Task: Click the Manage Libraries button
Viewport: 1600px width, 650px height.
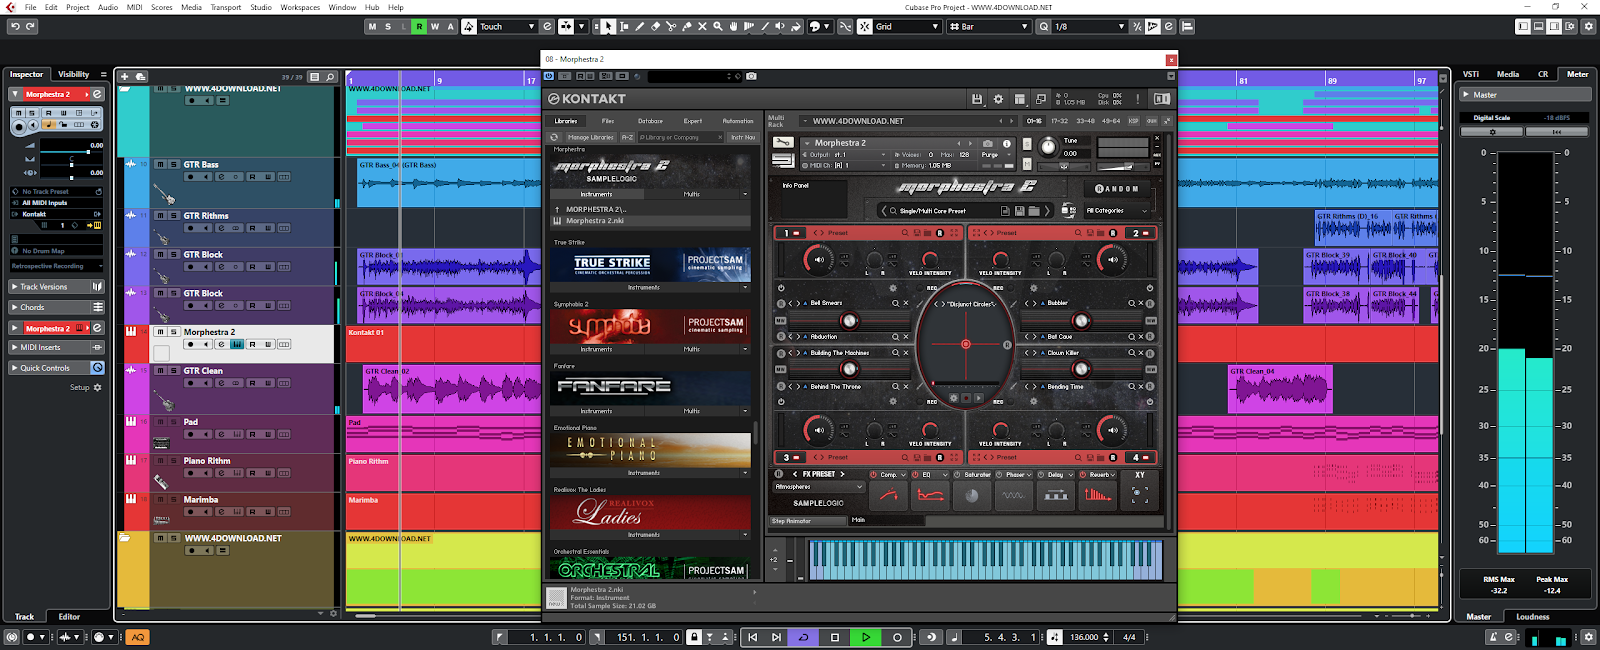Action: pyautogui.click(x=590, y=137)
